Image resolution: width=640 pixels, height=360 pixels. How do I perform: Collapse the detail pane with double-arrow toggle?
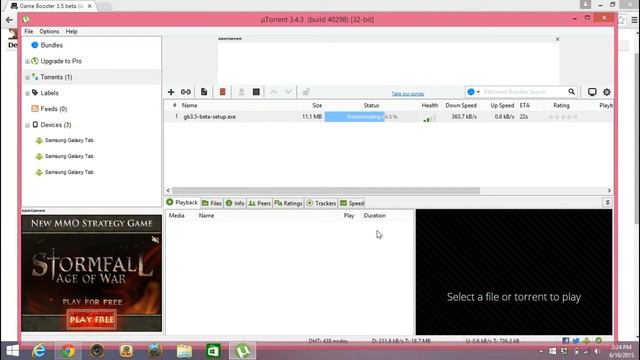click(x=607, y=203)
